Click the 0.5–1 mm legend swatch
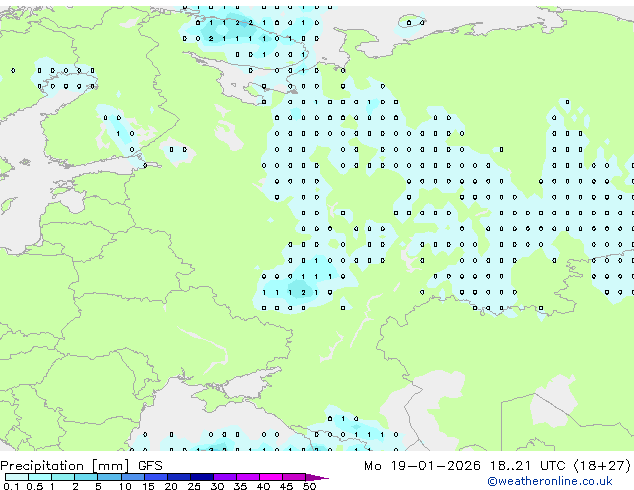Image resolution: width=634 pixels, height=490 pixels. tap(40, 477)
